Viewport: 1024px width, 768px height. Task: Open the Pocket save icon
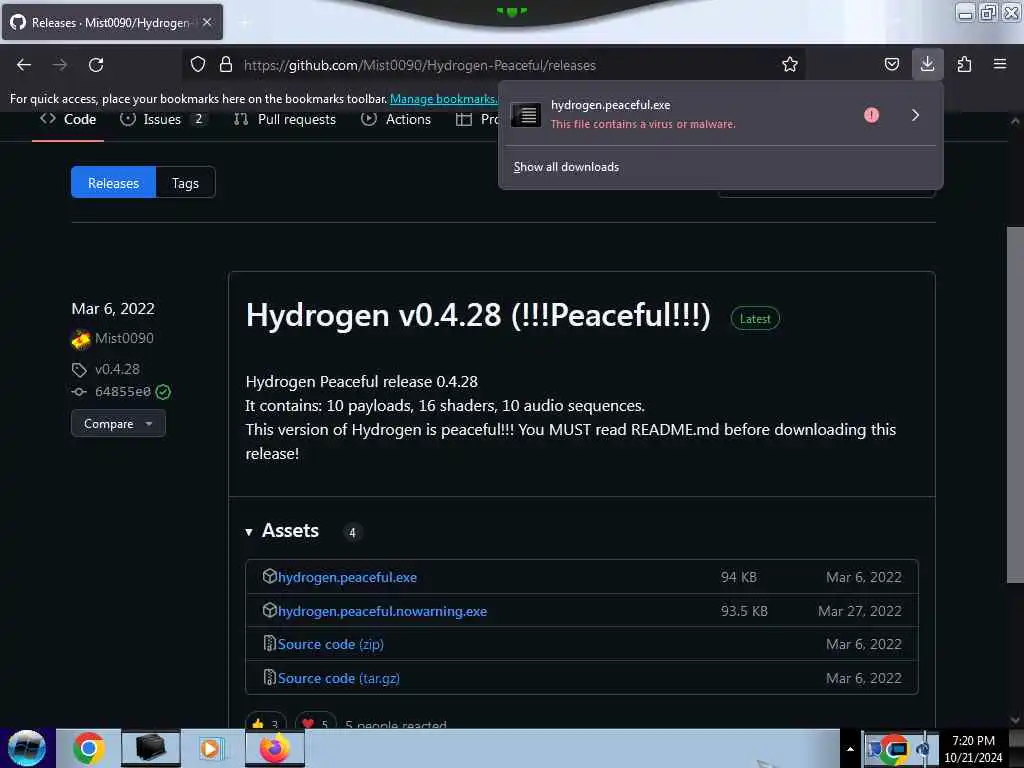click(x=891, y=64)
